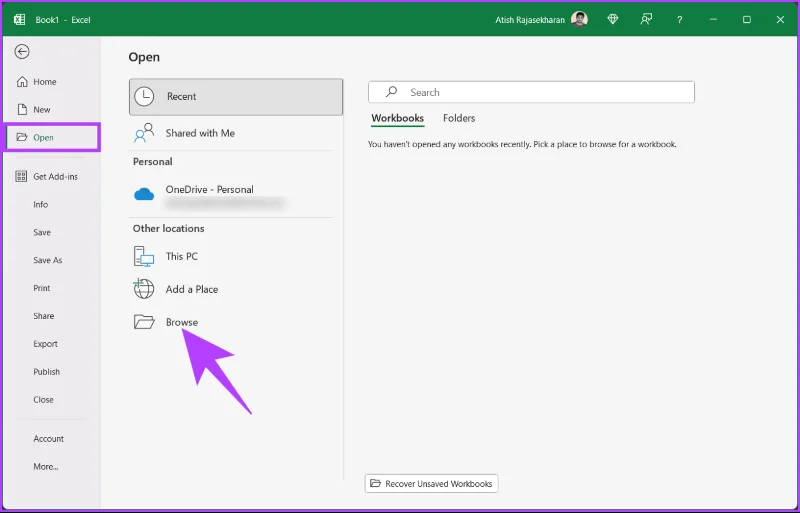The height and width of the screenshot is (513, 800).
Task: Select the Recent location
Action: [236, 96]
